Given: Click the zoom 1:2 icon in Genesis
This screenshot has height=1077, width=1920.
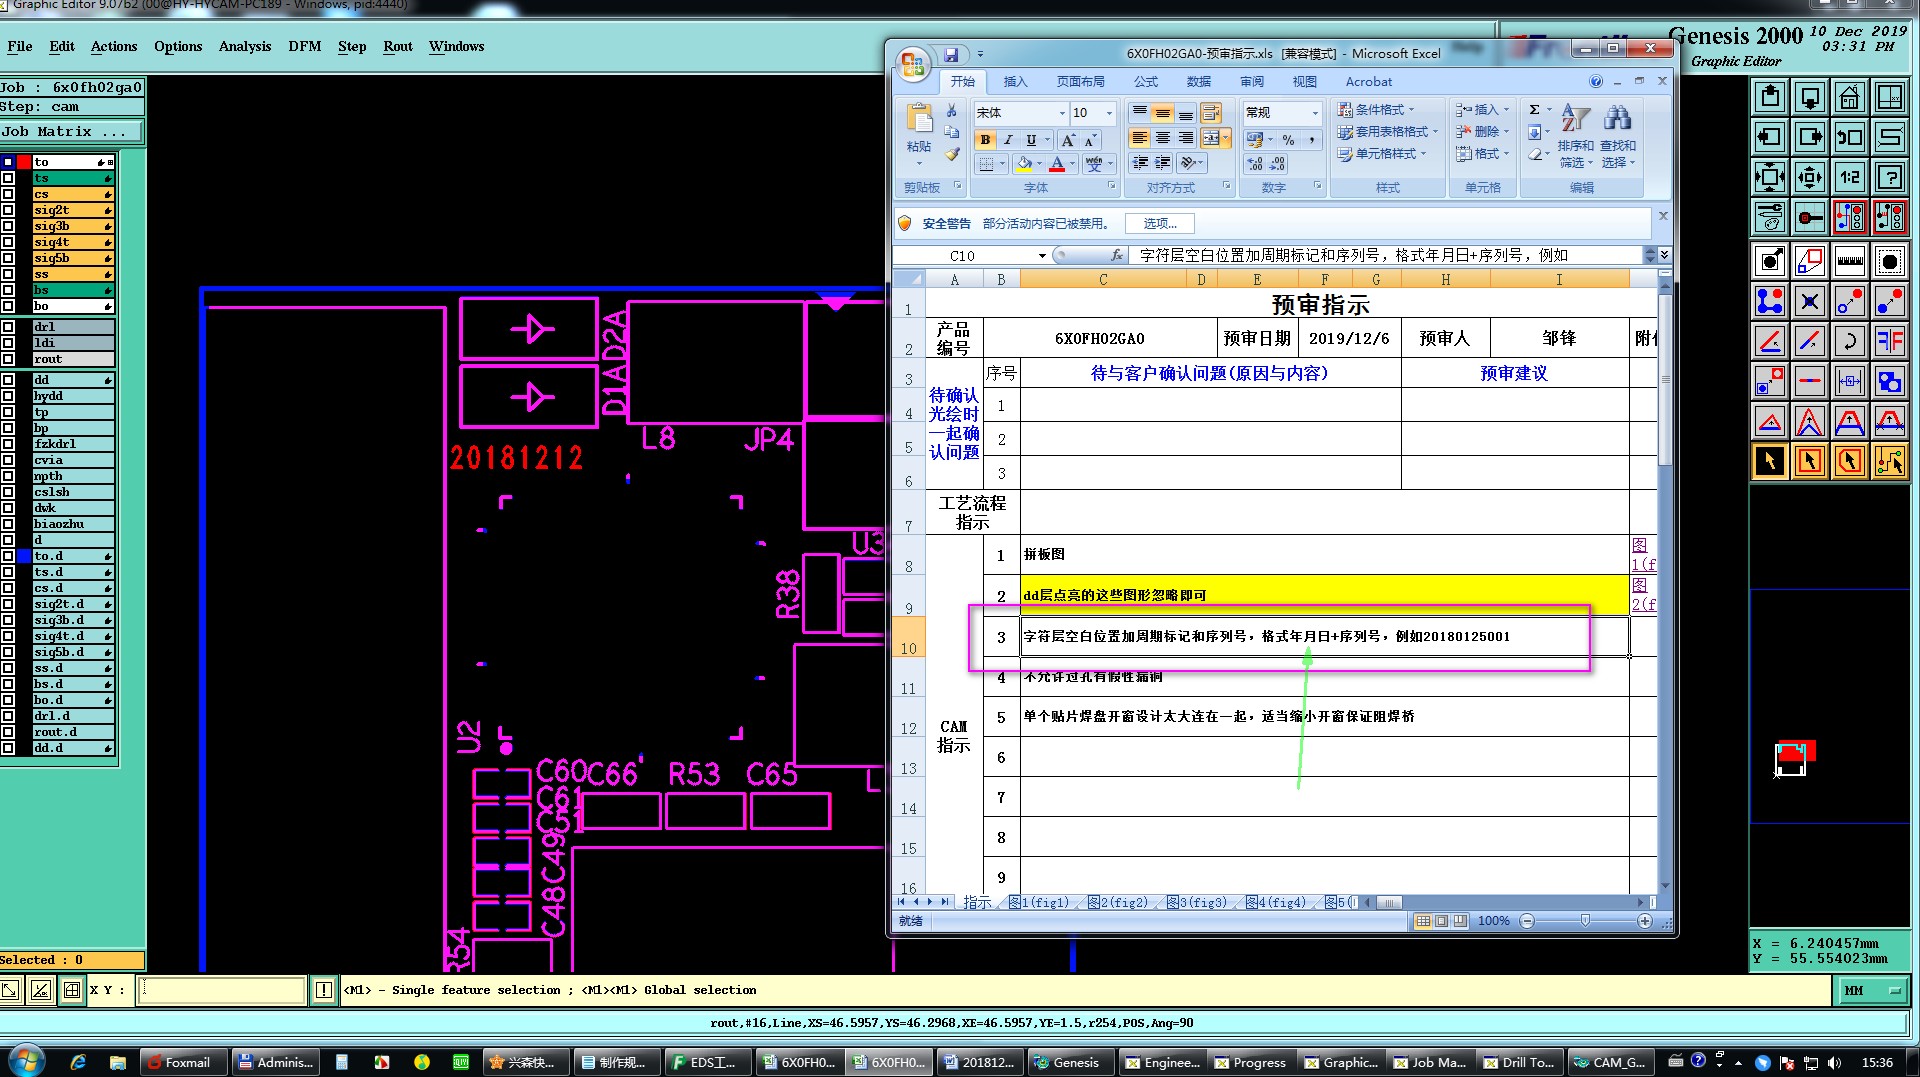Looking at the screenshot, I should (x=1849, y=178).
